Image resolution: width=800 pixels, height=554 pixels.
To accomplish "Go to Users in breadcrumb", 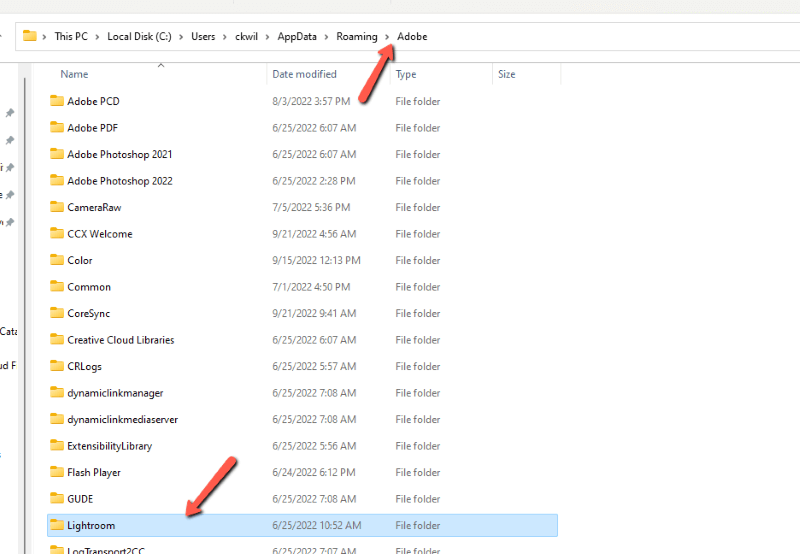I will pos(203,36).
